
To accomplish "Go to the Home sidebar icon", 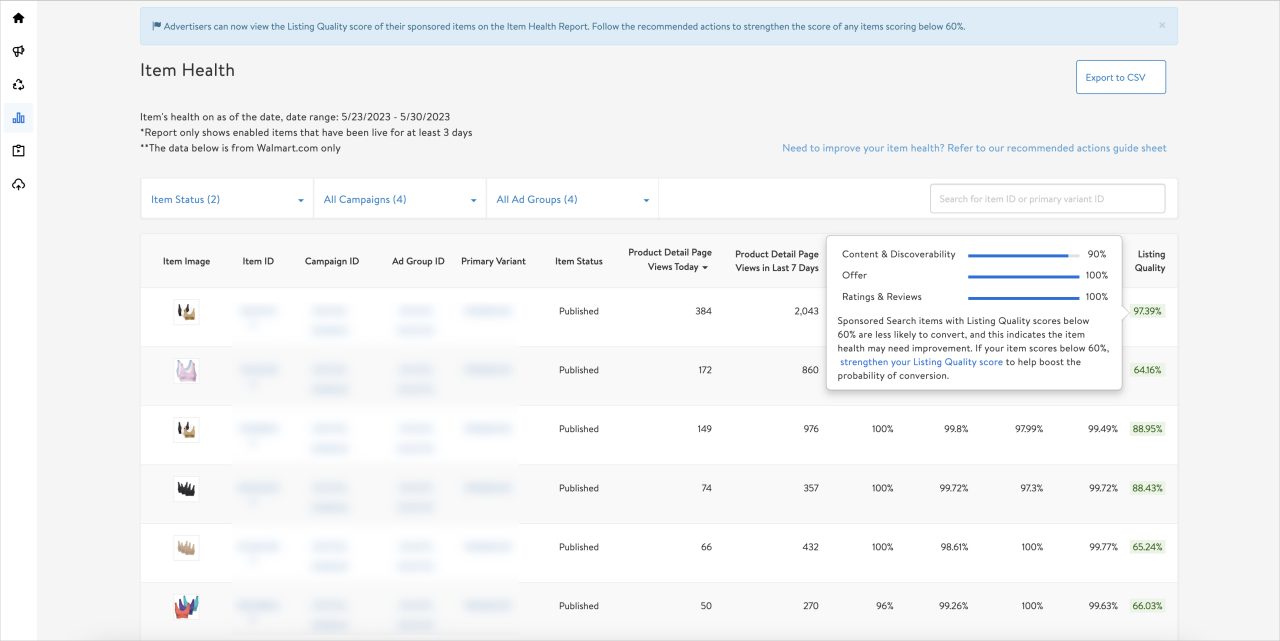I will [x=18, y=18].
